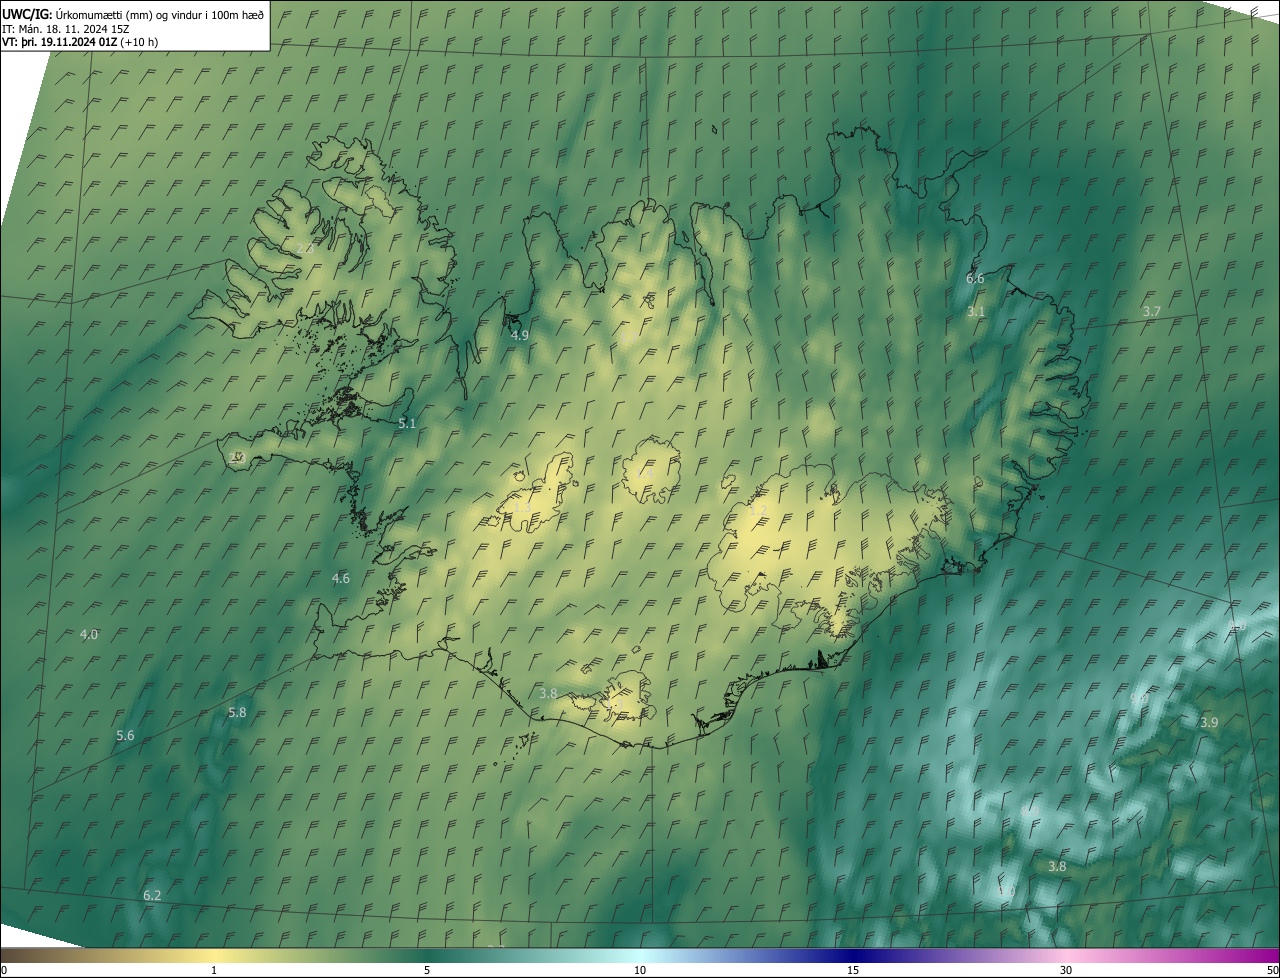Click the 6.6 value on the map
This screenshot has width=1280, height=978.
pos(975,279)
